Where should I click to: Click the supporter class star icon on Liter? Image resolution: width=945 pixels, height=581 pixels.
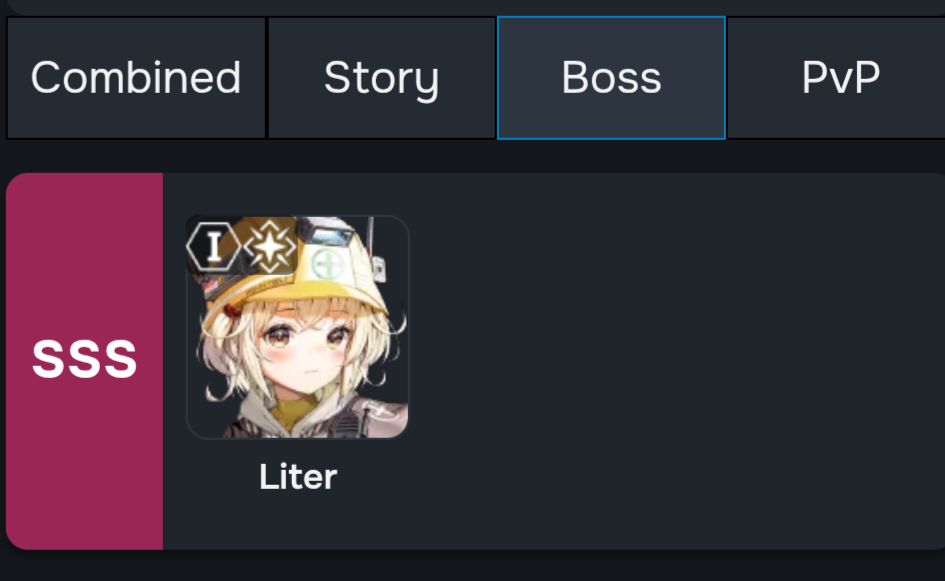269,247
